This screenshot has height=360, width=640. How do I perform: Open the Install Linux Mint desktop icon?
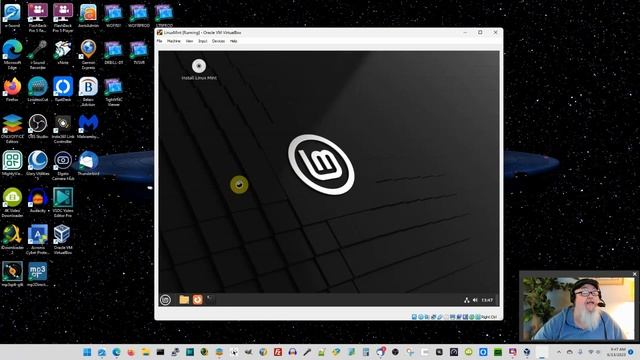coord(199,69)
